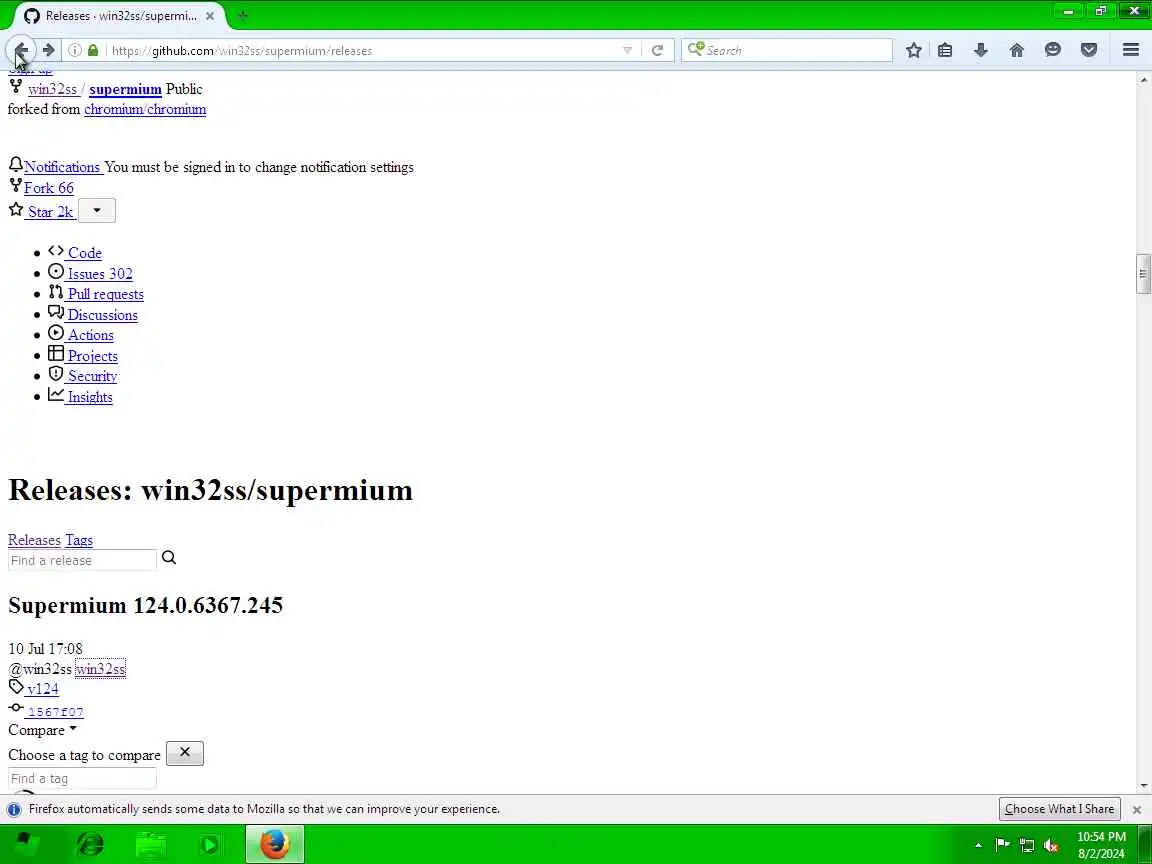Open URL history dropdown arrow in address bar

627,50
